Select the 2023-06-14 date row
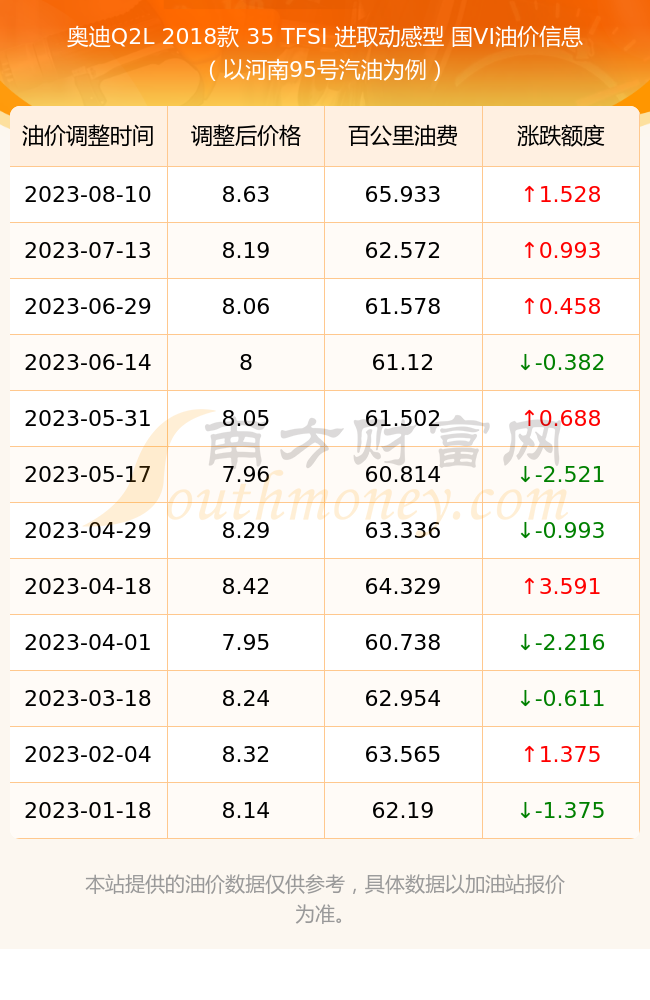650x1000 pixels. (325, 362)
